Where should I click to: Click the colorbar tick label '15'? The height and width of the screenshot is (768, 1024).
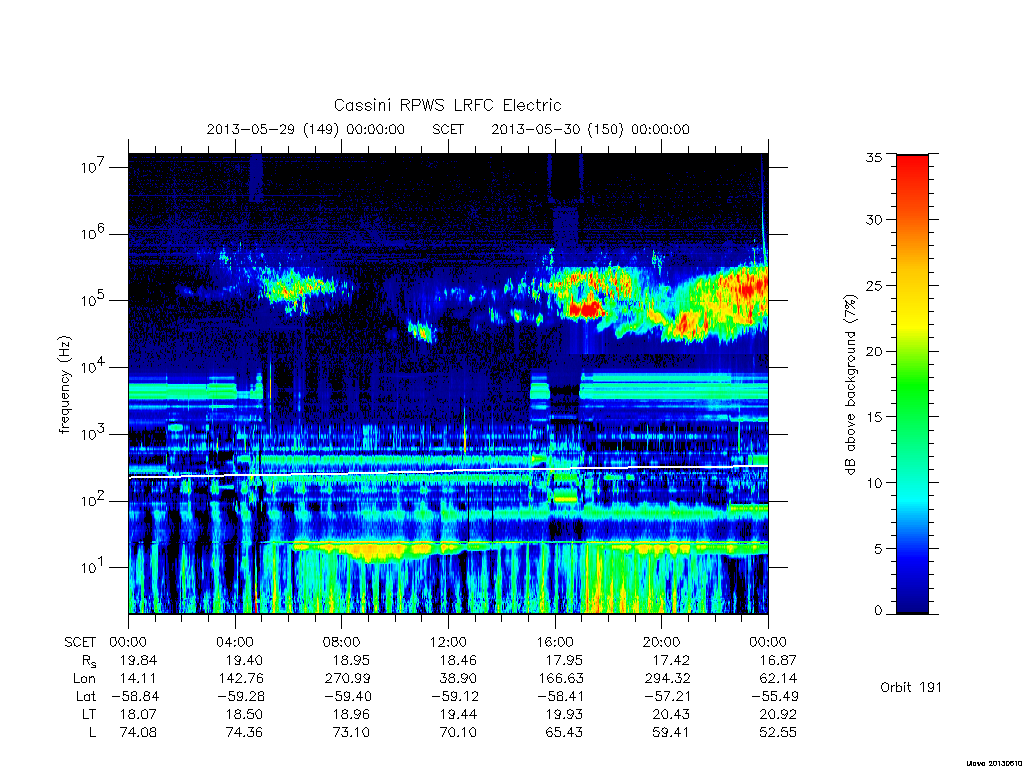873,417
